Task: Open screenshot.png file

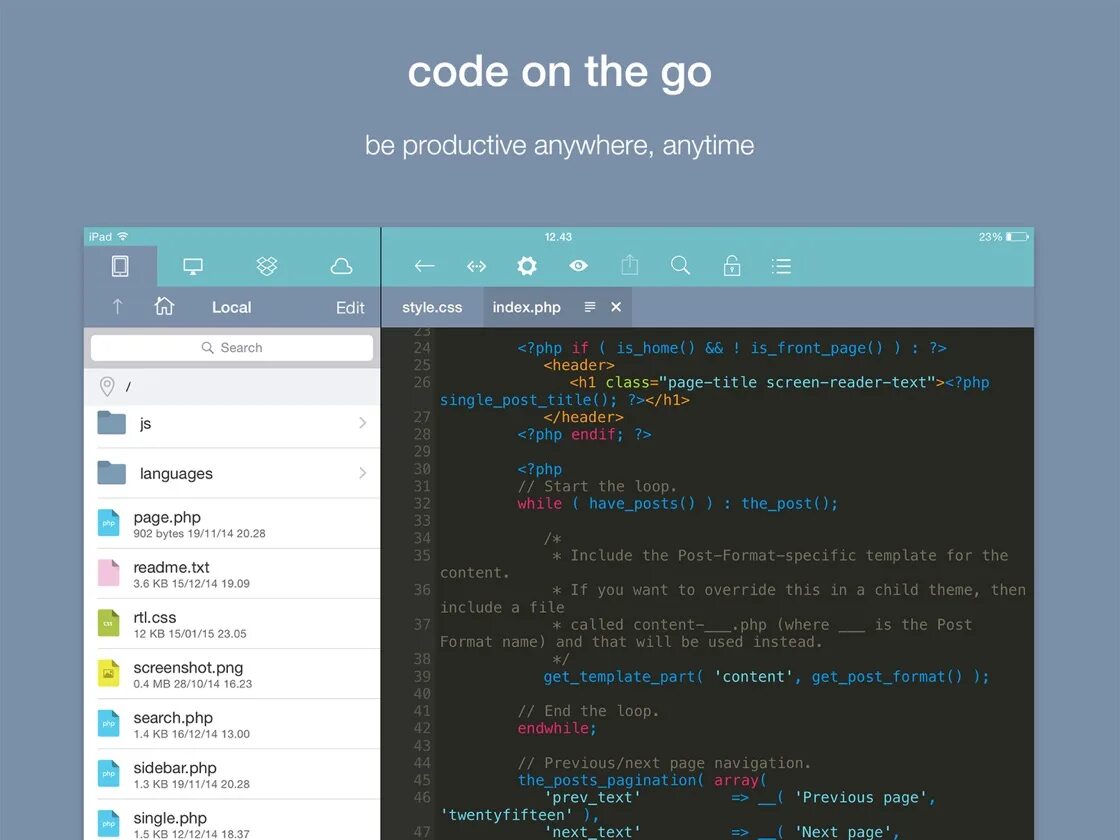Action: point(232,674)
